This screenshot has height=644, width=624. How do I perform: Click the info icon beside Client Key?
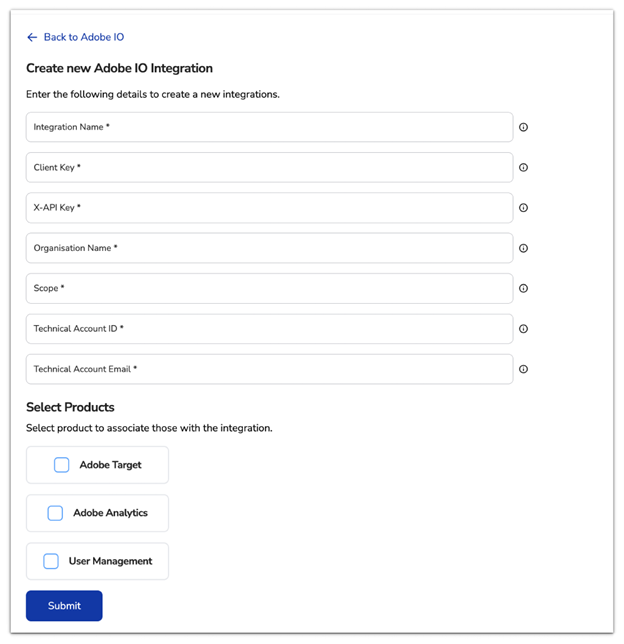click(x=523, y=168)
